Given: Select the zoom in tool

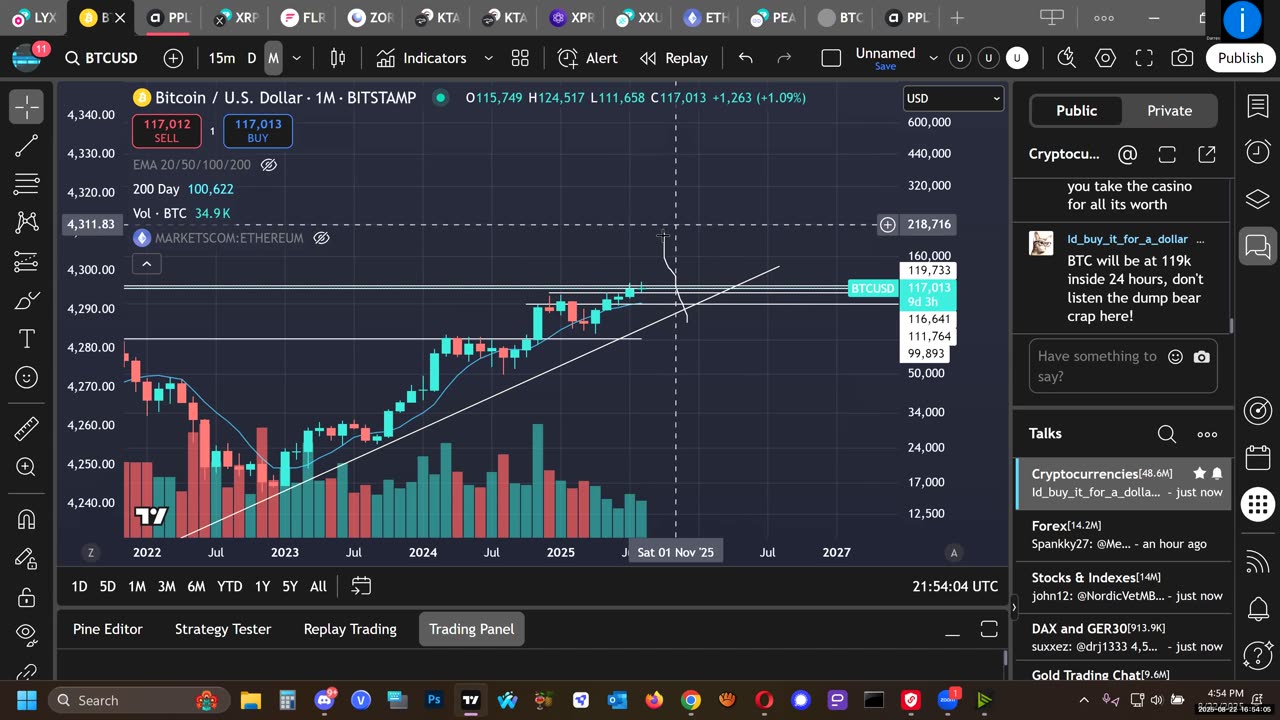Looking at the screenshot, I should point(27,467).
